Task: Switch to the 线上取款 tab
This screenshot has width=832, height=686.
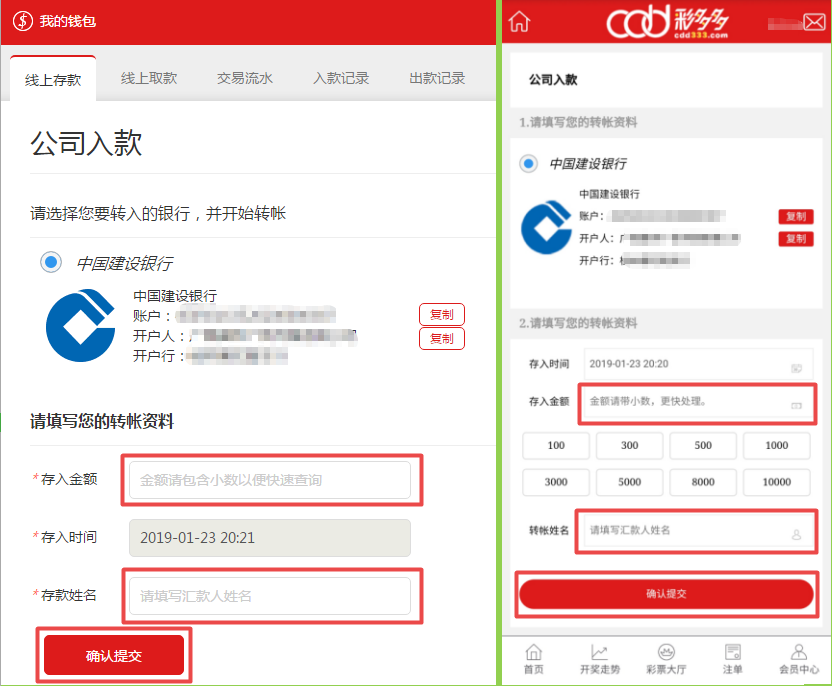Action: point(149,78)
